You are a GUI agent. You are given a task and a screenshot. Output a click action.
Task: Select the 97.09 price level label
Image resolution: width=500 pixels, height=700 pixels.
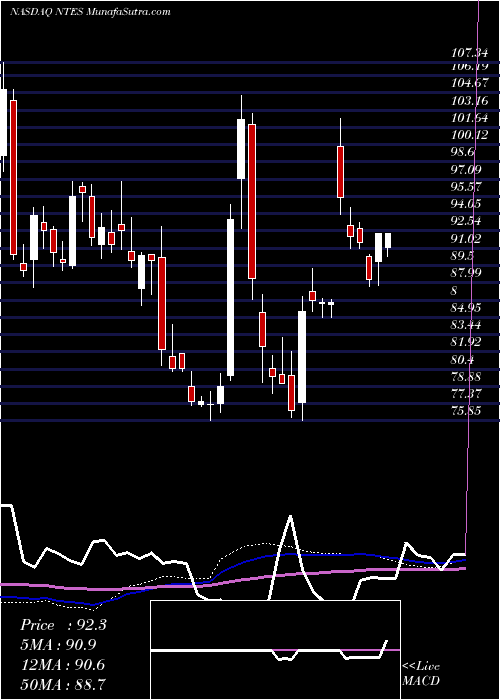point(466,170)
